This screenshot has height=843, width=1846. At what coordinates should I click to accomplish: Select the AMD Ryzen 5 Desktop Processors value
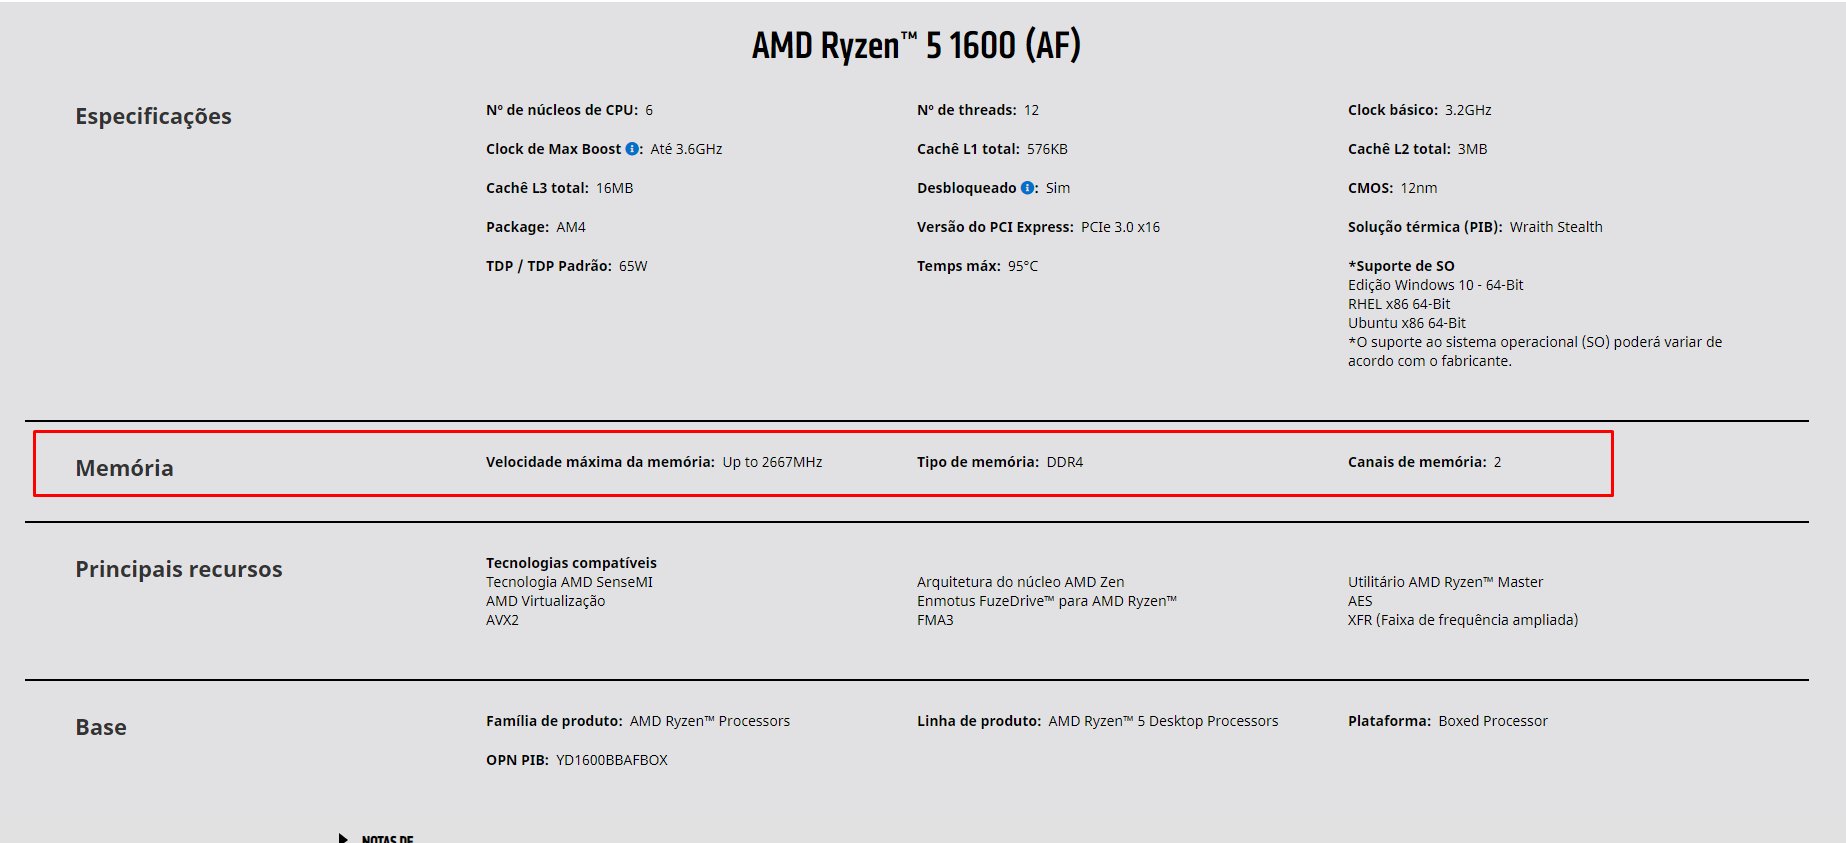coord(1163,721)
